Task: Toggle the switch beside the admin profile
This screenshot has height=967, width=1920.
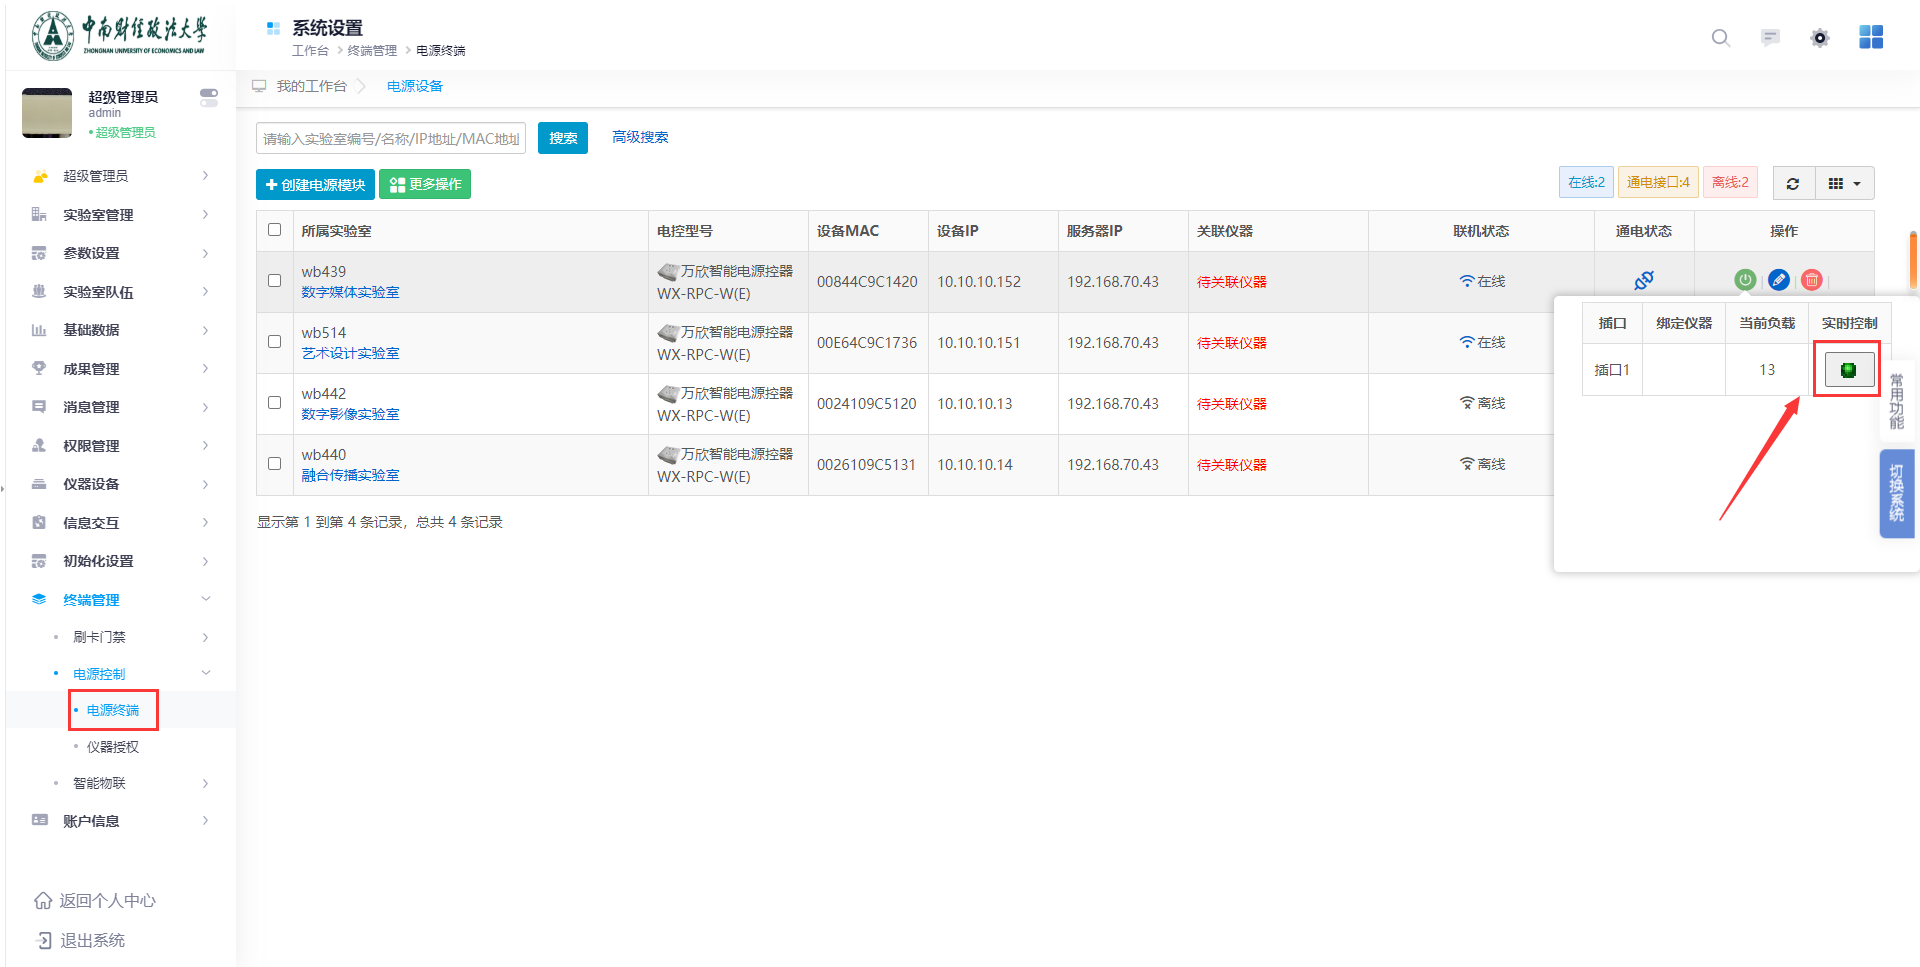Action: (x=208, y=97)
